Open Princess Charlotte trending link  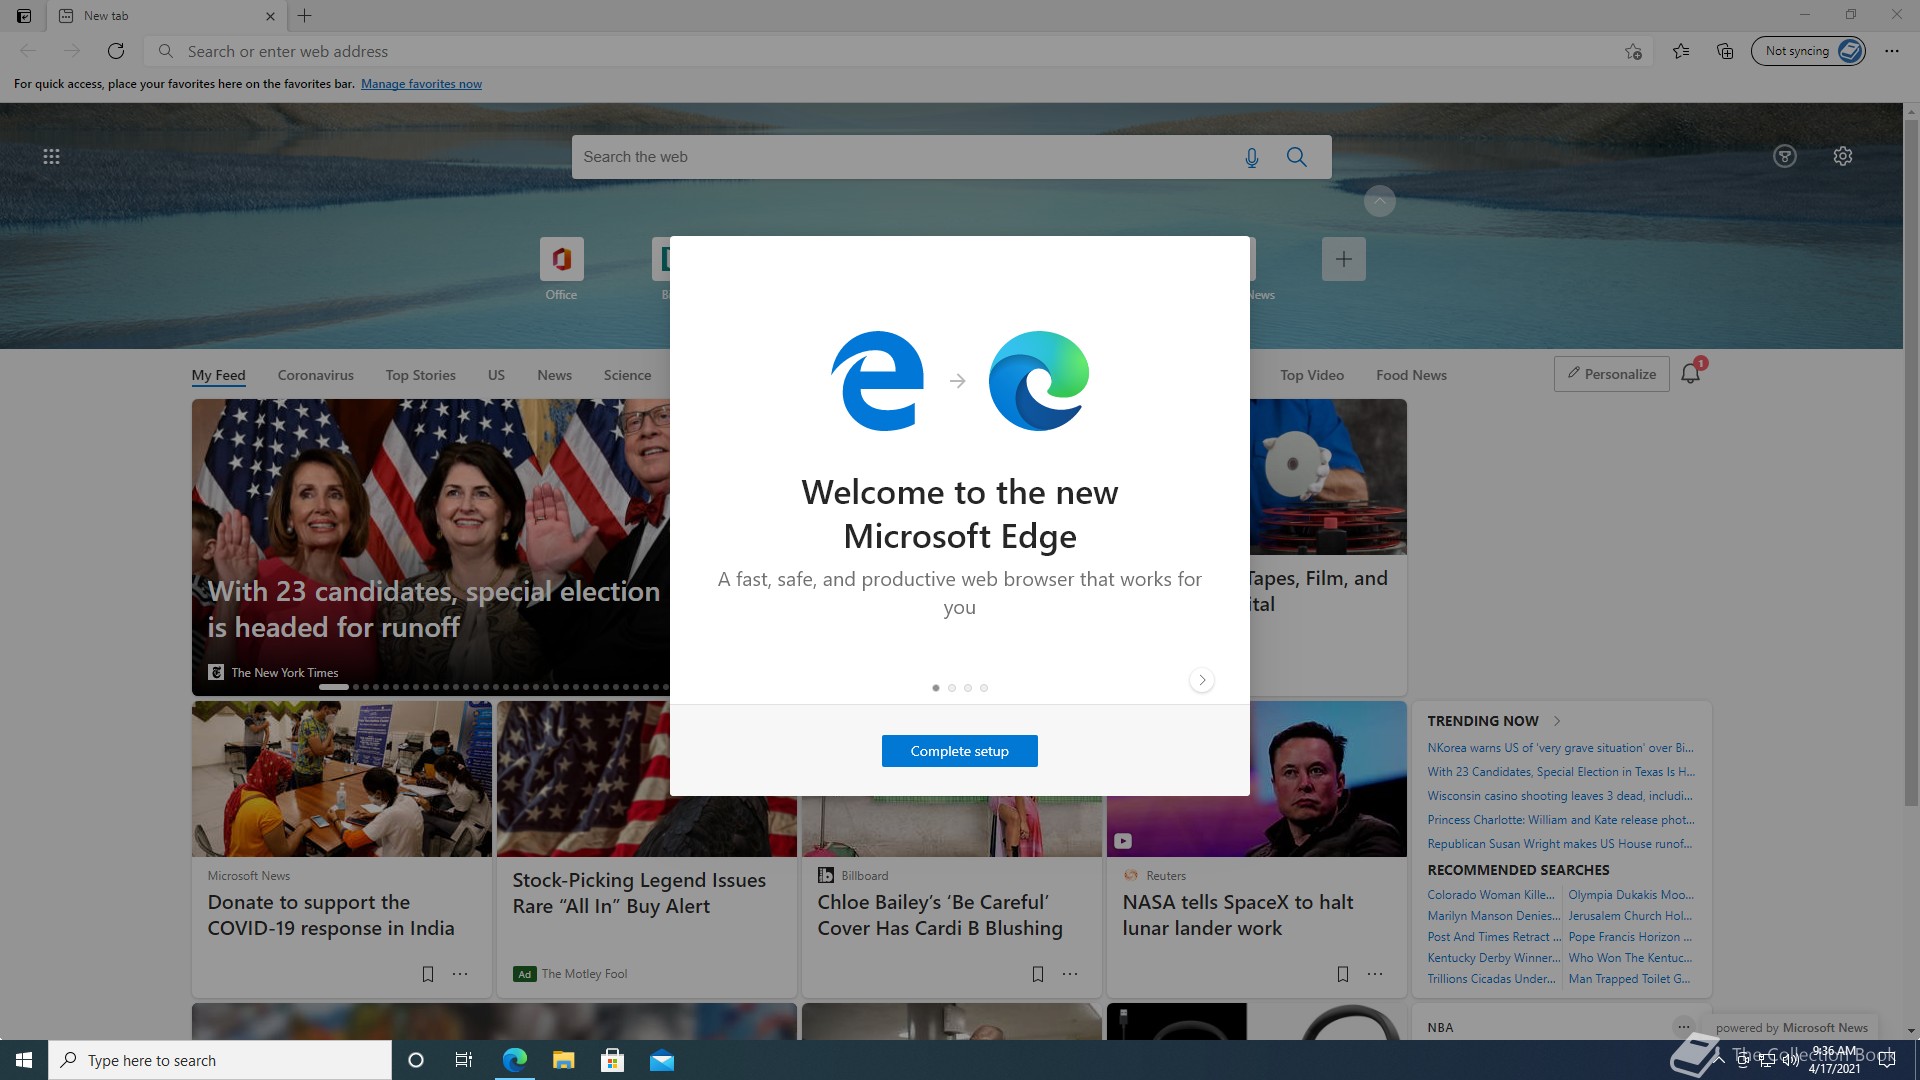1560,820
